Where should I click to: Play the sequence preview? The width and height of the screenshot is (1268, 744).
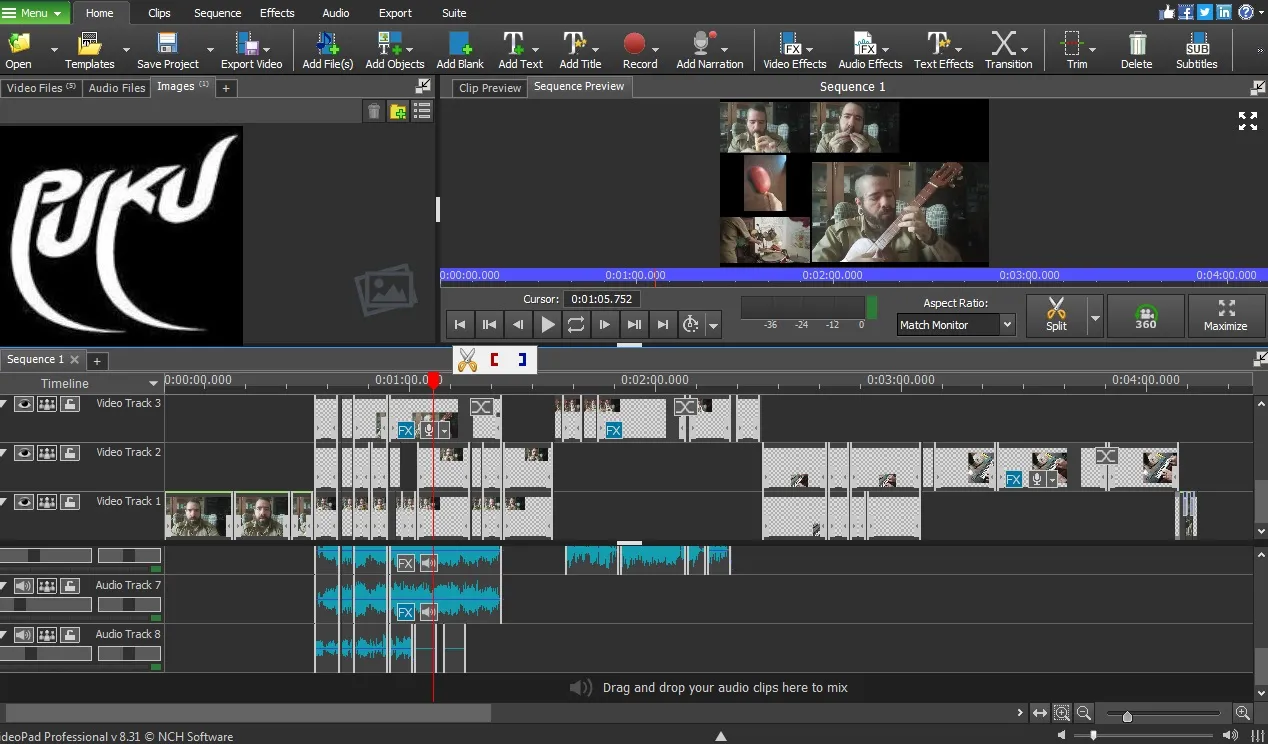547,324
